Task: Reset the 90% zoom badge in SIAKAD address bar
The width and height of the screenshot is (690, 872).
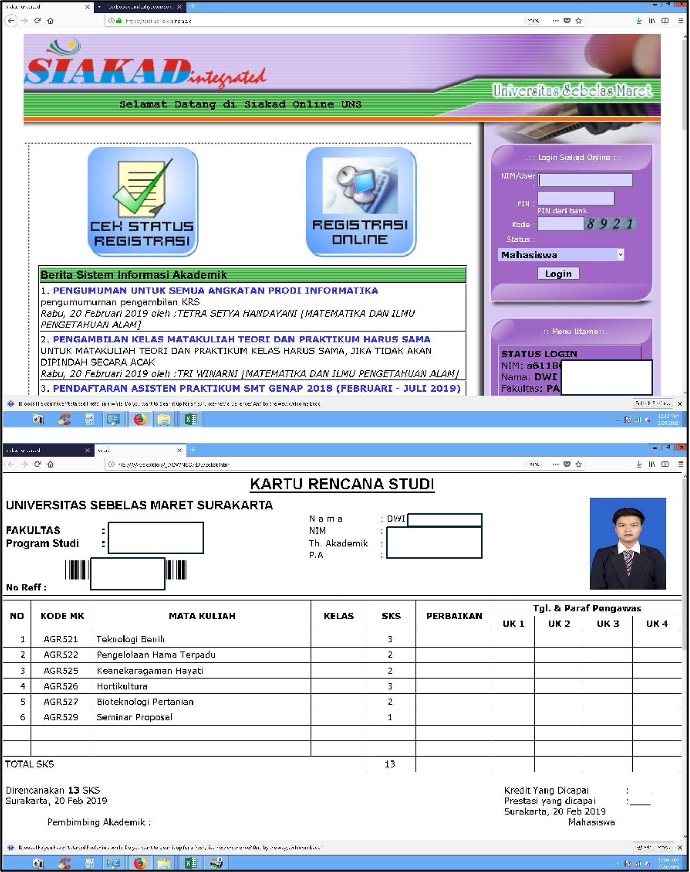Action: pos(533,21)
